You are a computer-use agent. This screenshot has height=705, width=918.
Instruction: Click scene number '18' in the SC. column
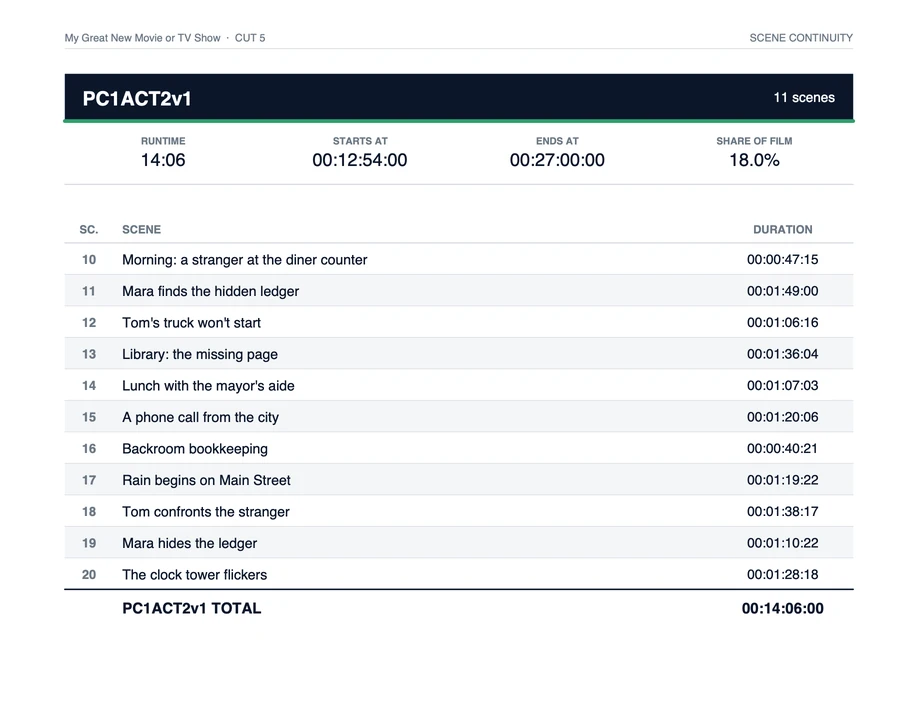coord(89,512)
